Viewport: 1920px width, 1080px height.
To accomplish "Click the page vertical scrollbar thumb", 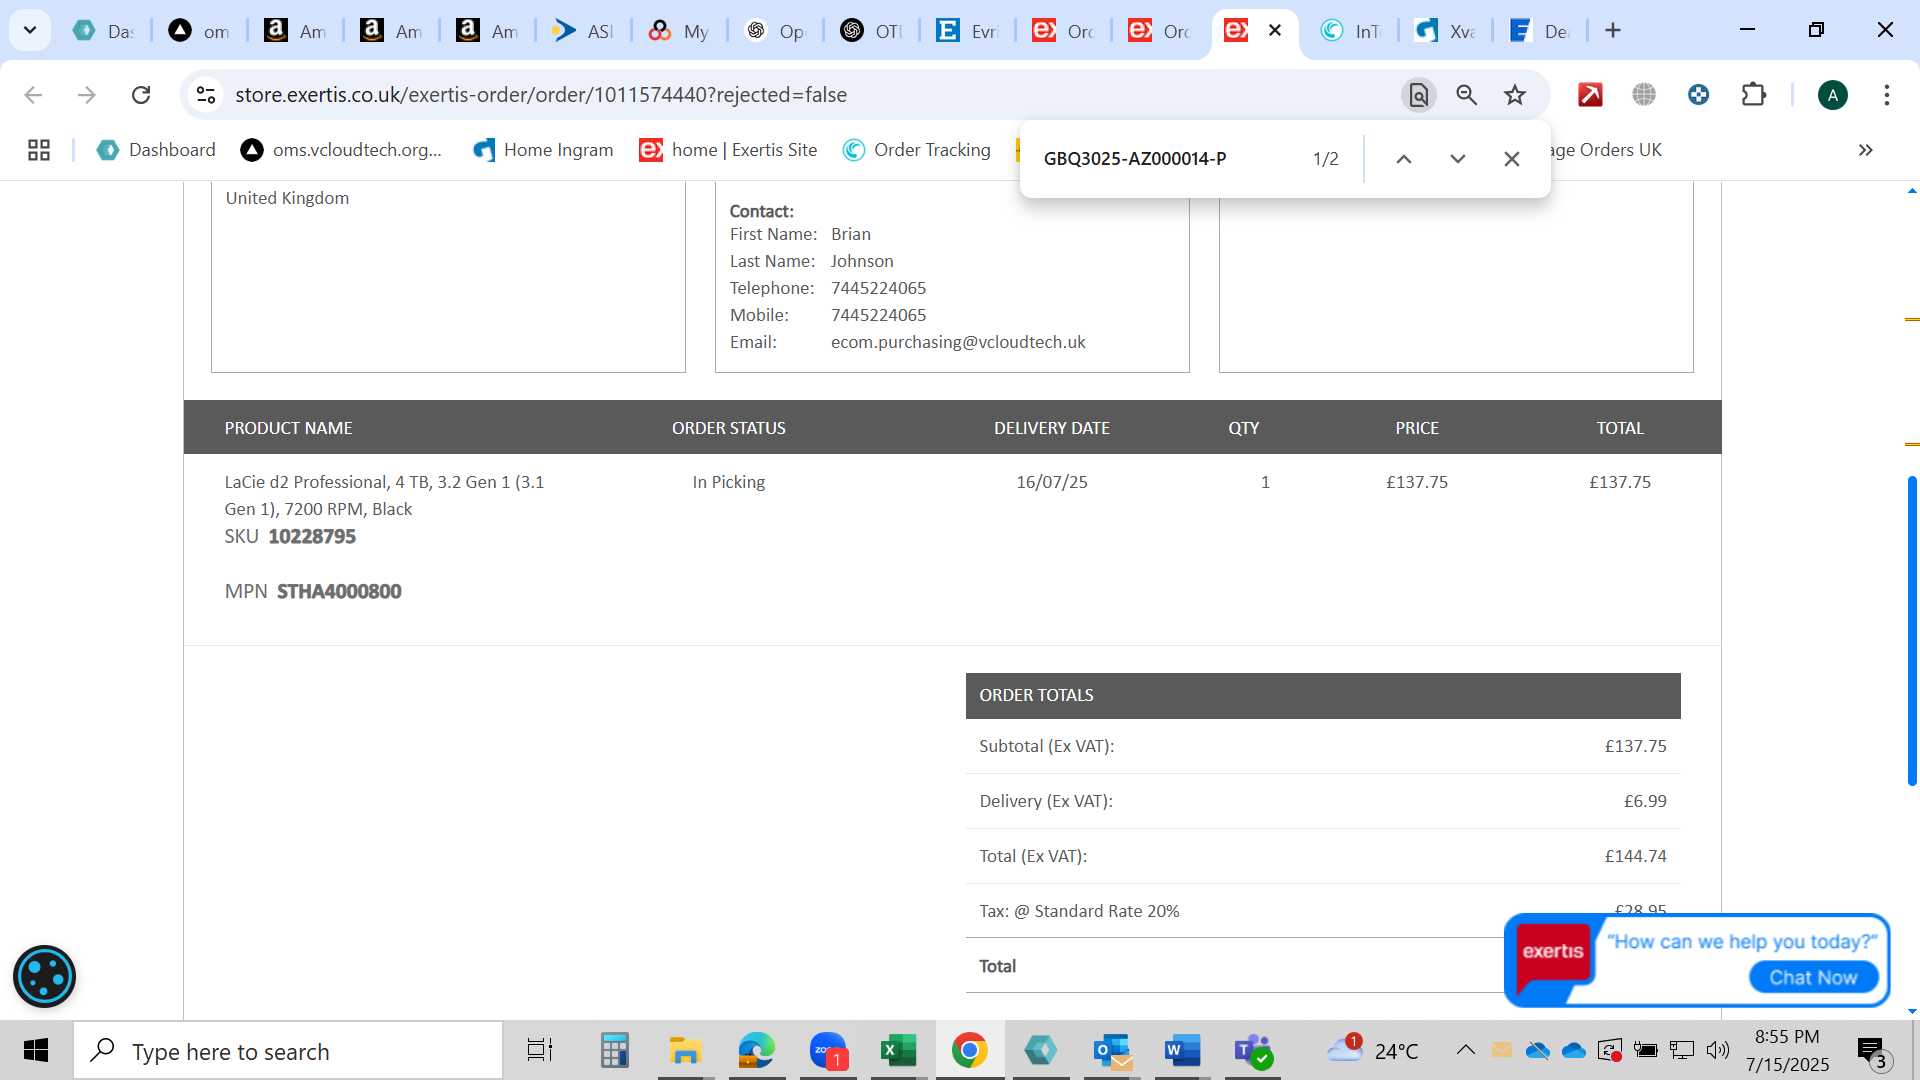I will 1911,630.
